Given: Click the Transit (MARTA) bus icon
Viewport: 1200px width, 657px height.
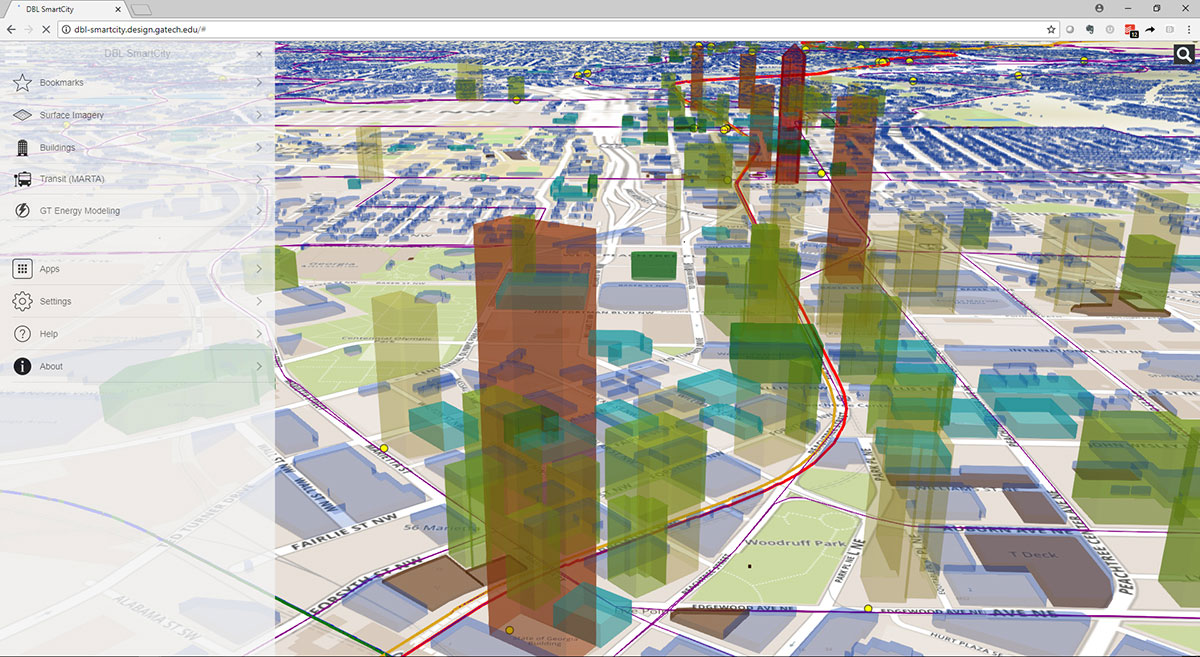Looking at the screenshot, I should tap(22, 180).
